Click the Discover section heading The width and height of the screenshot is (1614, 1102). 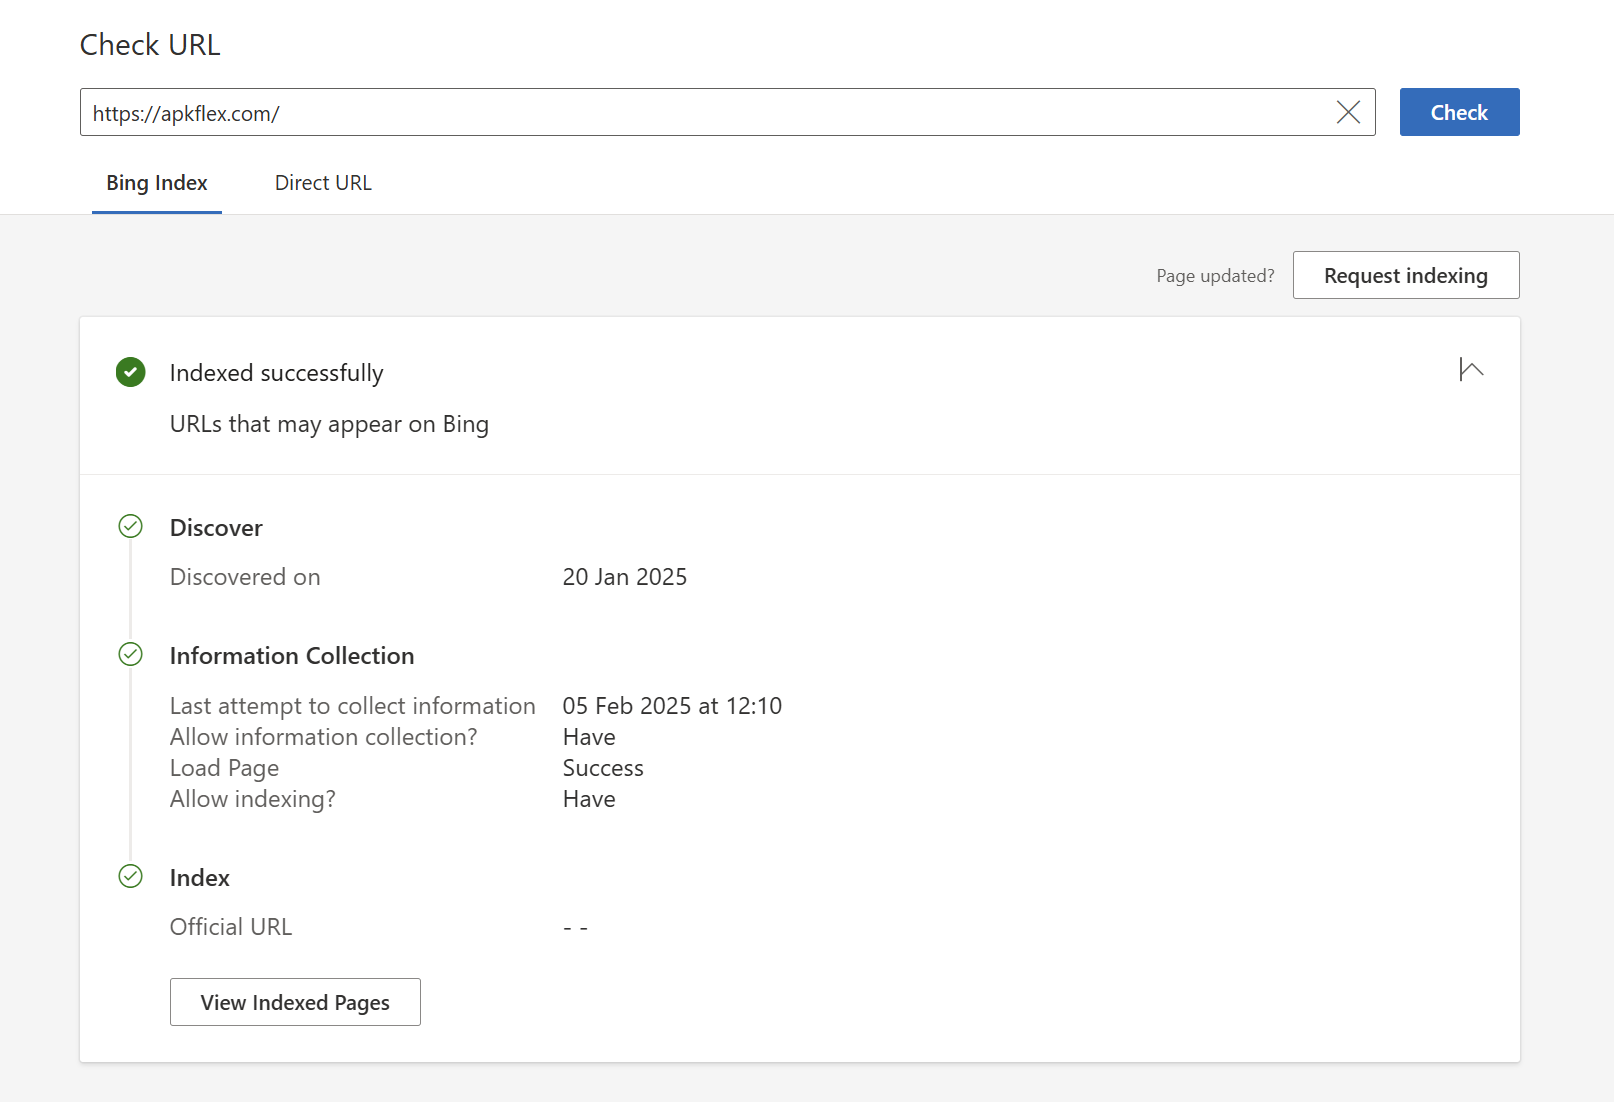coord(216,528)
